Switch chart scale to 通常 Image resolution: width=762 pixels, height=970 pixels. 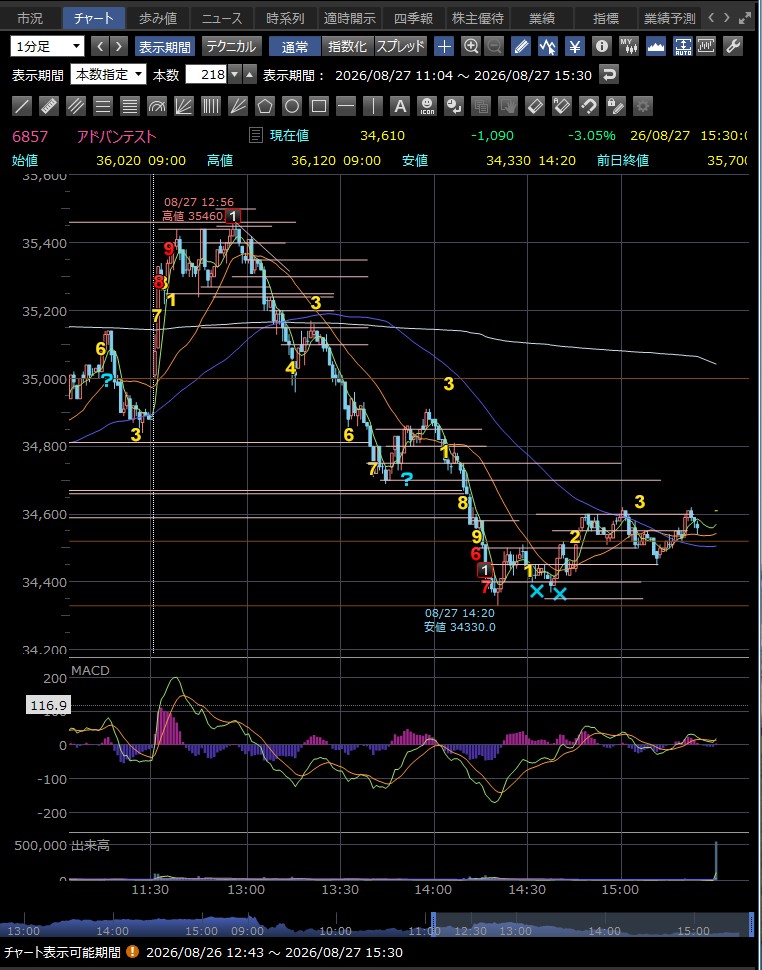point(294,46)
